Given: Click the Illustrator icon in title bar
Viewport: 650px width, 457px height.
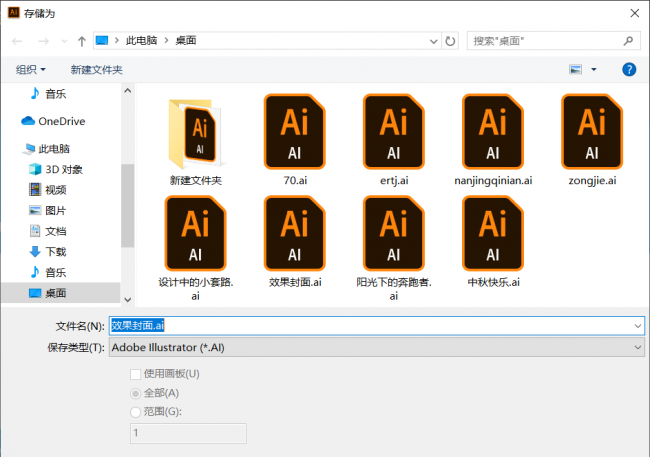Looking at the screenshot, I should (x=14, y=12).
